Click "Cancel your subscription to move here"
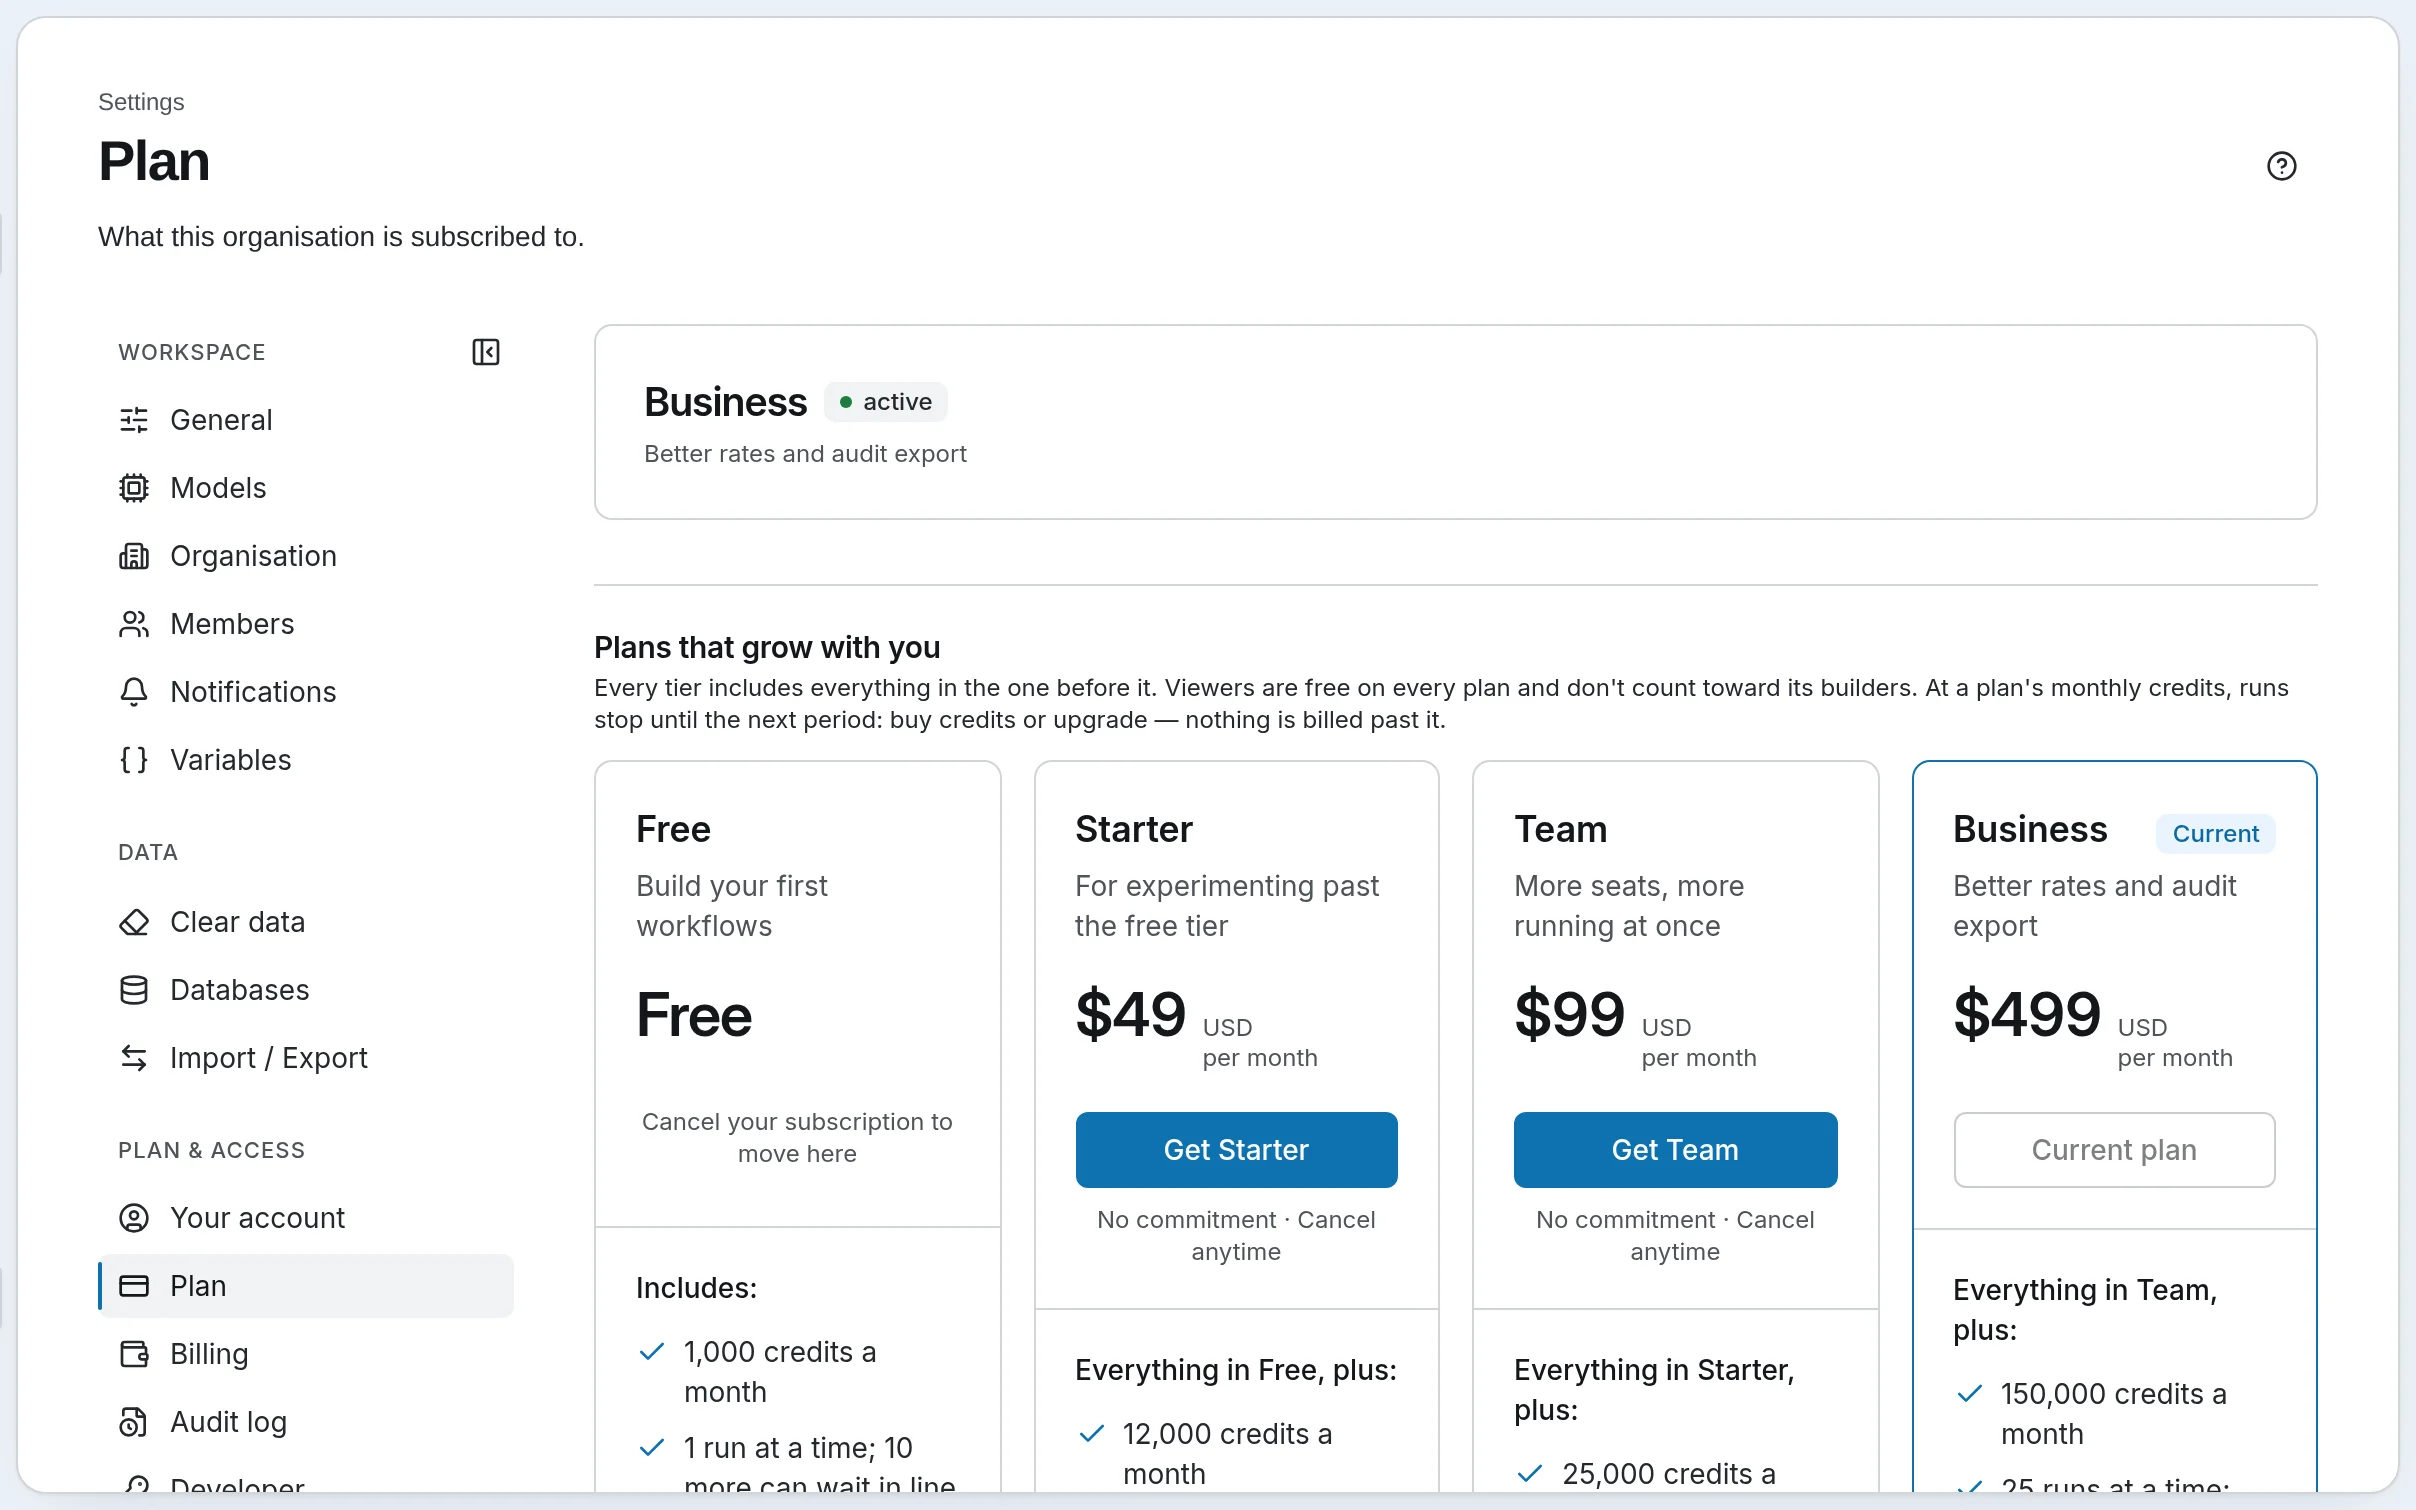 coord(797,1138)
